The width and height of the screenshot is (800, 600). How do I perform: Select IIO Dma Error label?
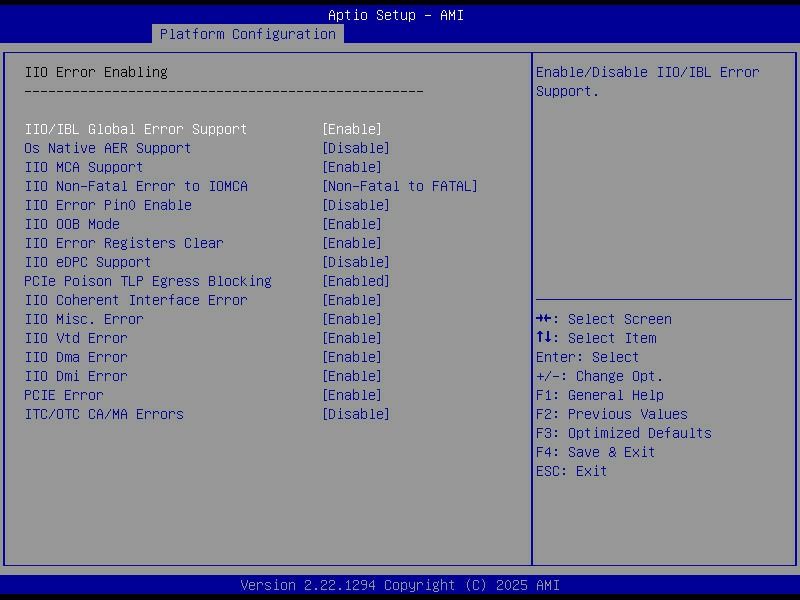point(76,357)
